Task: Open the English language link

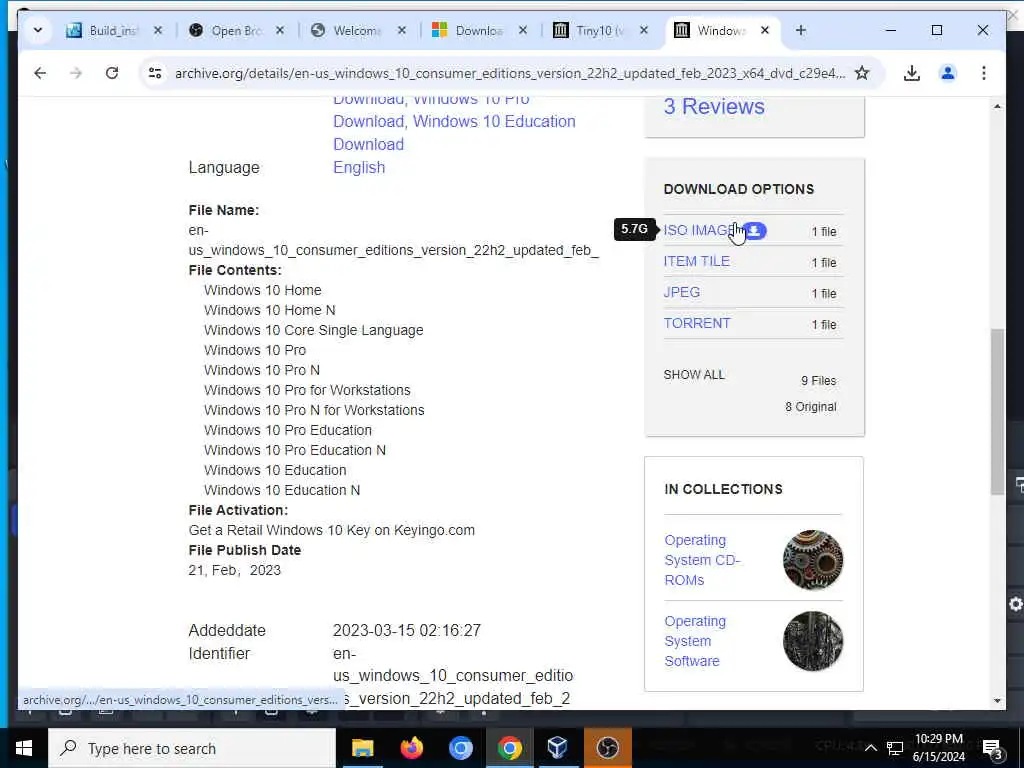Action: [359, 167]
